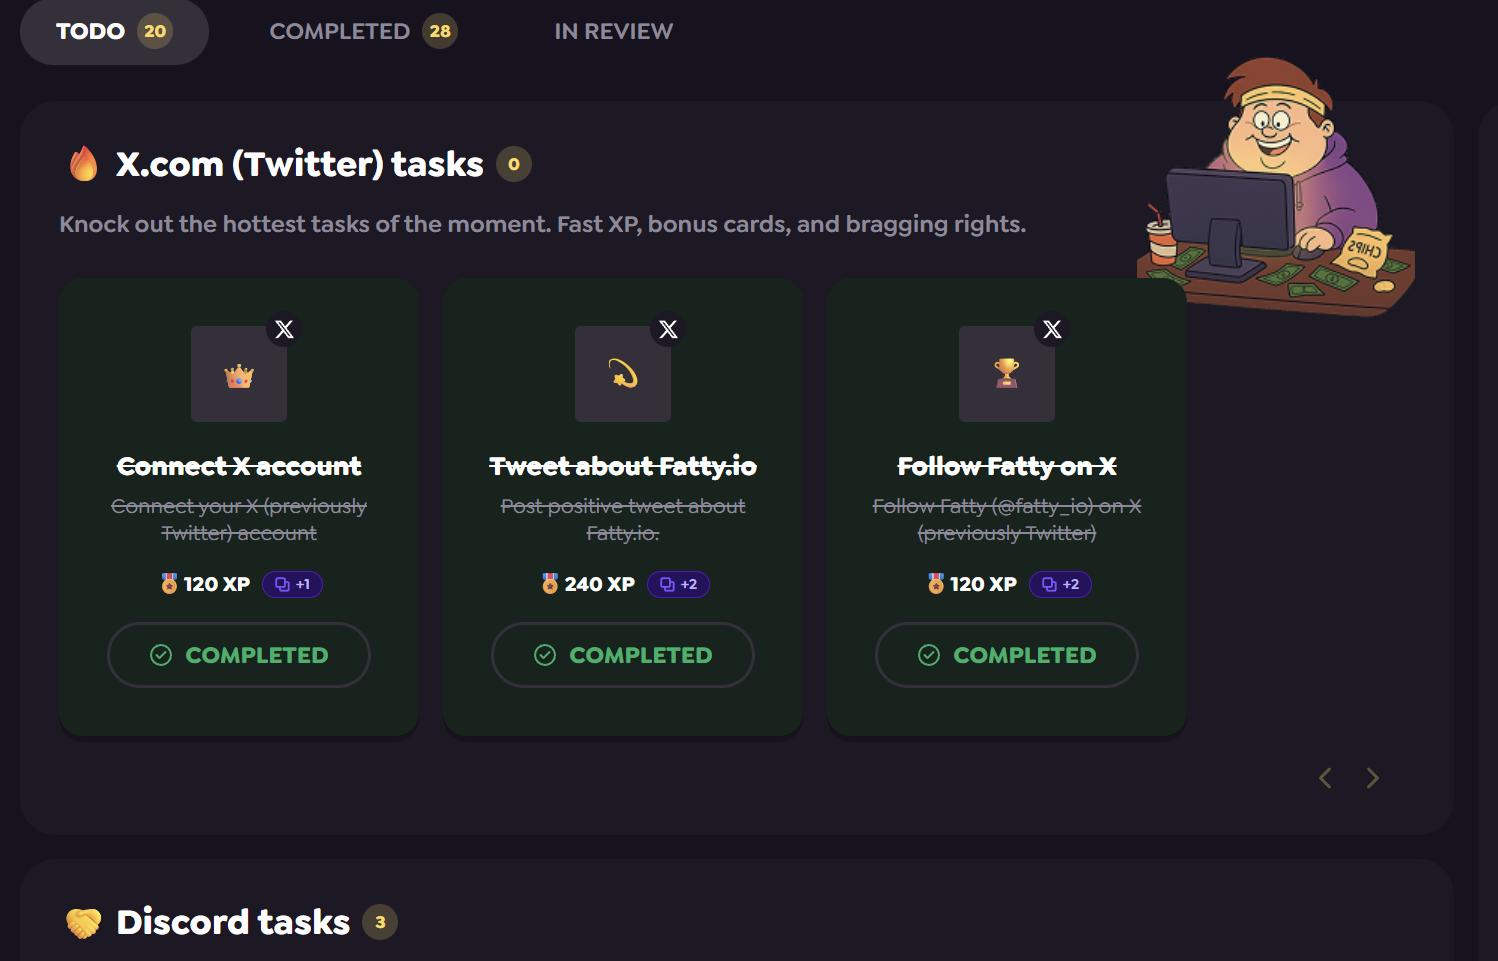Click the Discord tasks count badge

(x=380, y=922)
